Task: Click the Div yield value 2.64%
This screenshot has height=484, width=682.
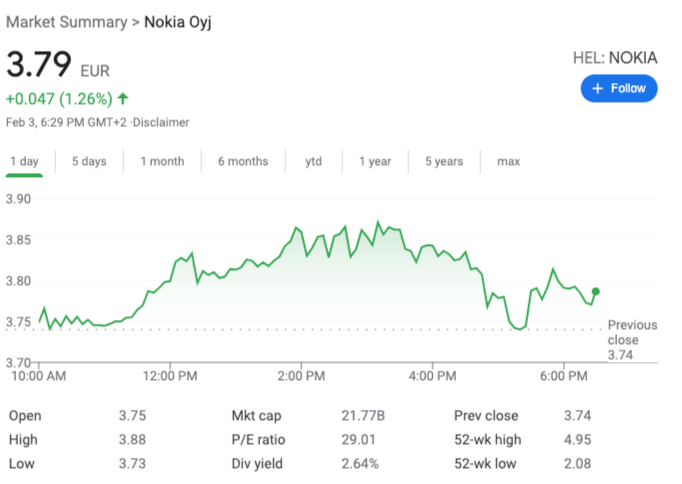Action: (x=360, y=463)
